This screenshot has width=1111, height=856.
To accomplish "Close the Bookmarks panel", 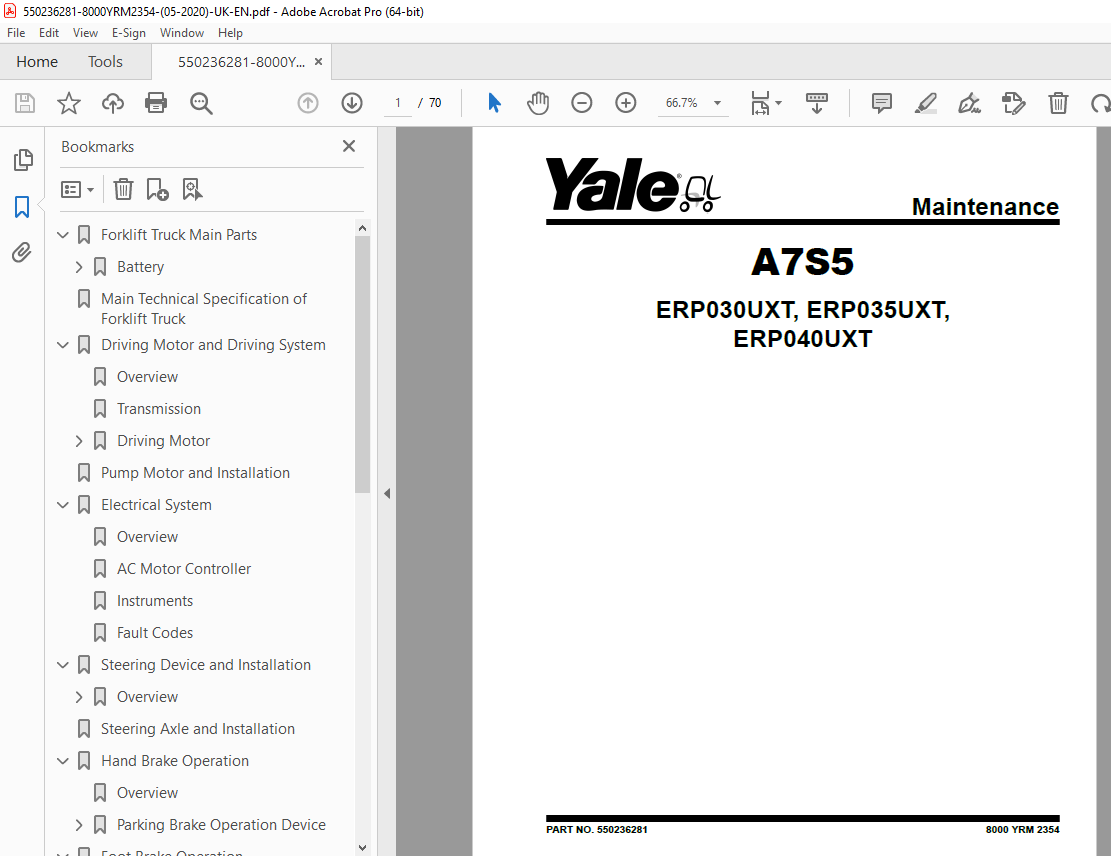I will (349, 146).
